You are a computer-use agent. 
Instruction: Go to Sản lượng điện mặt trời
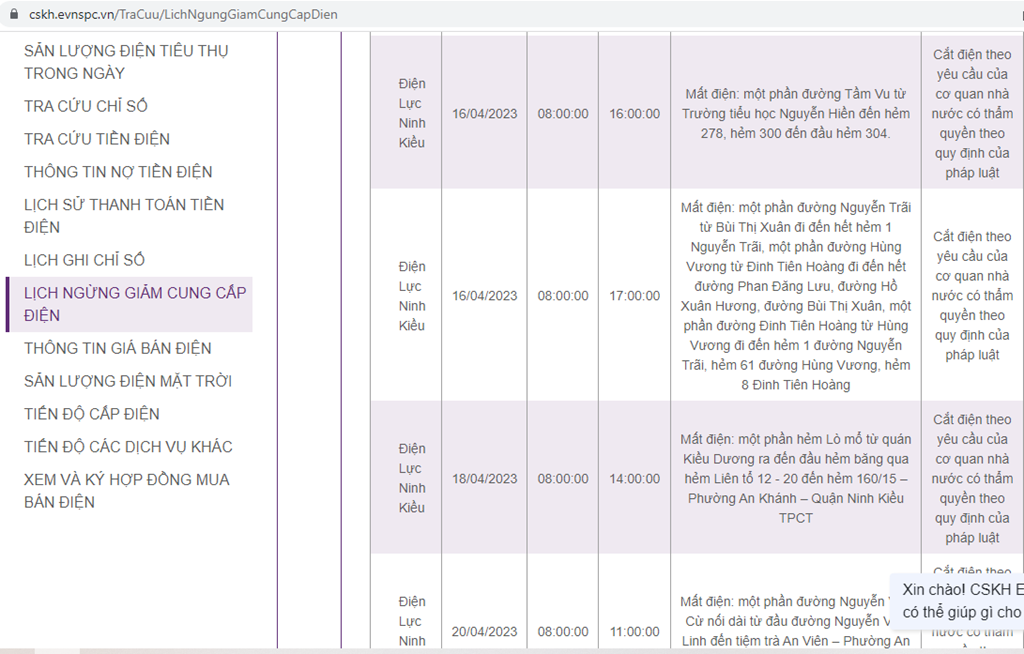pyautogui.click(x=128, y=381)
